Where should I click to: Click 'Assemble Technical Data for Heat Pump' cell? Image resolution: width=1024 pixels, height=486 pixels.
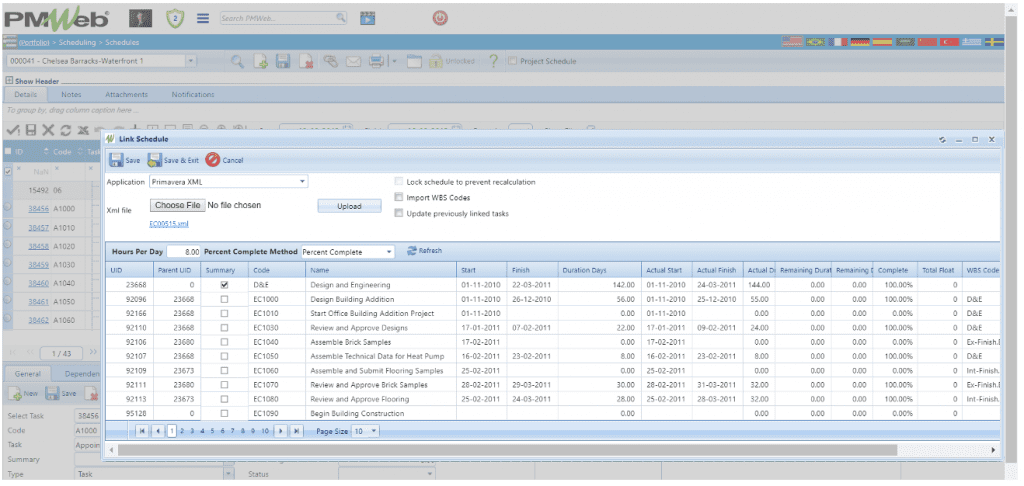(x=381, y=356)
